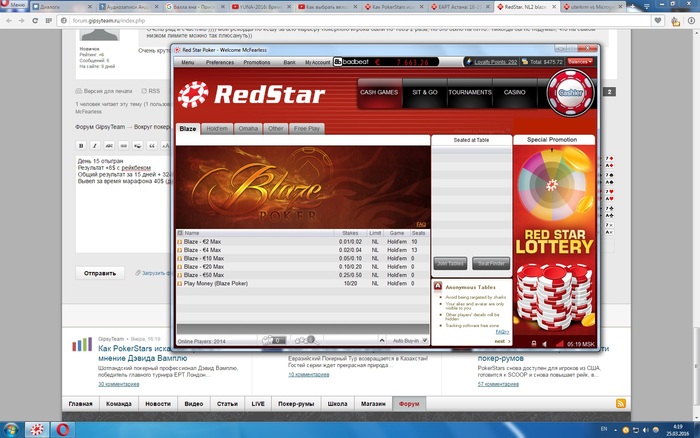Click the bold button in forum editor
The width and height of the screenshot is (700, 438).
(x=81, y=146)
